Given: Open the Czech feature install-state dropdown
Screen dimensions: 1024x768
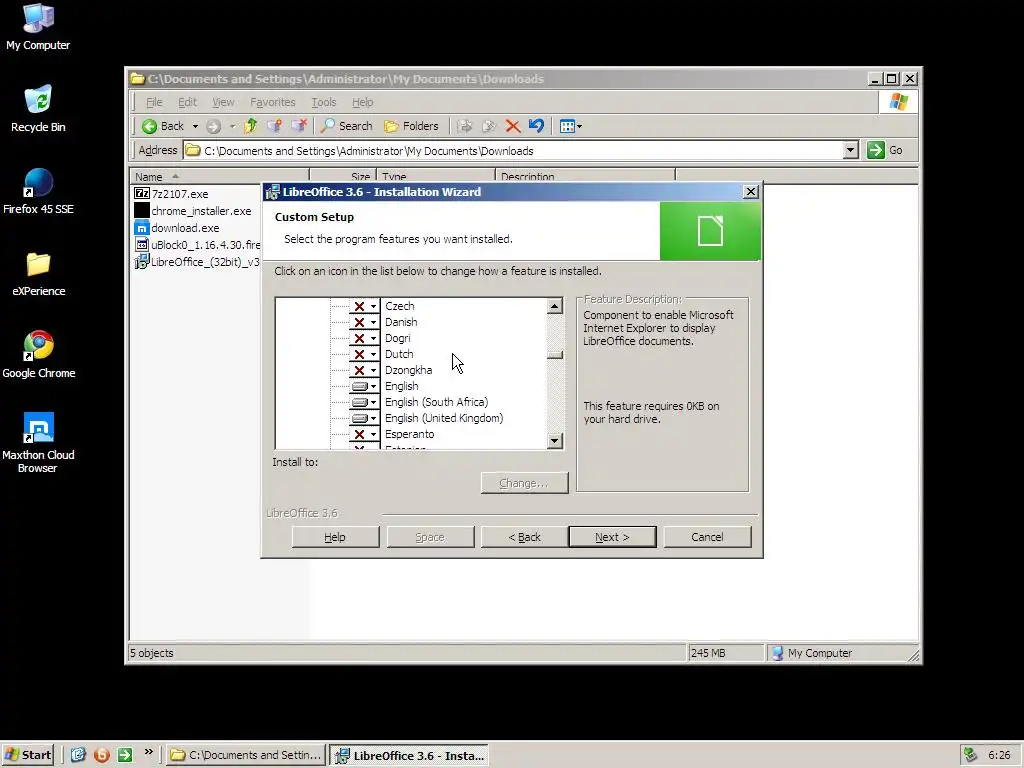Looking at the screenshot, I should (x=364, y=306).
